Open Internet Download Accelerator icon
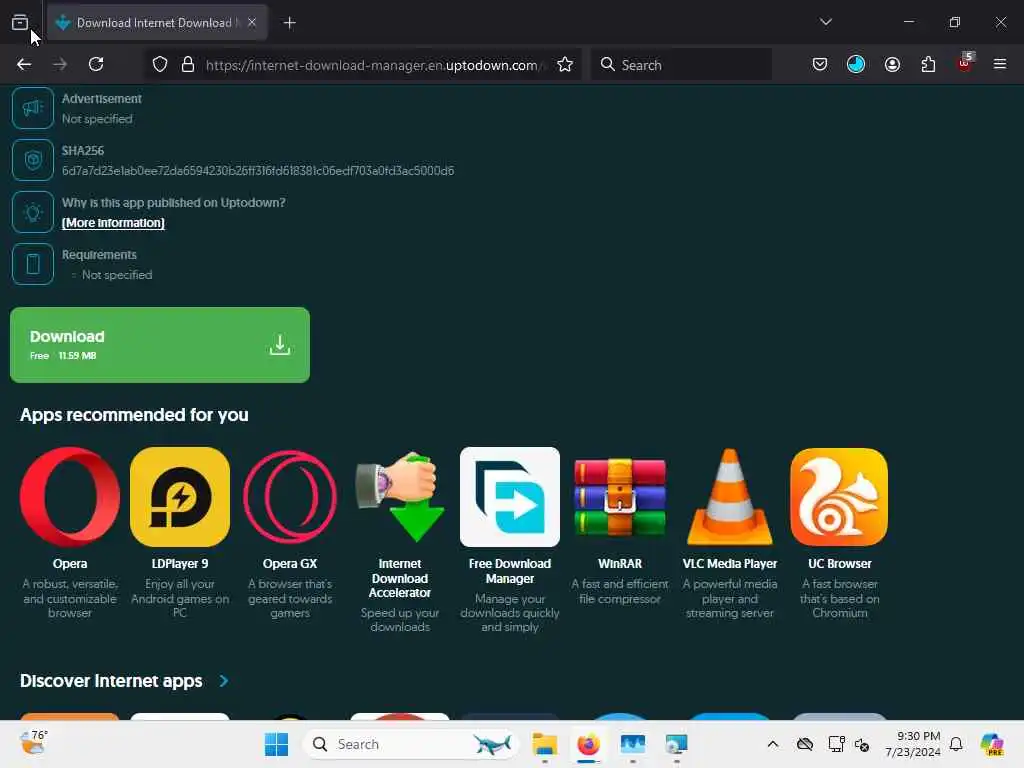Viewport: 1024px width, 768px height. tap(400, 497)
